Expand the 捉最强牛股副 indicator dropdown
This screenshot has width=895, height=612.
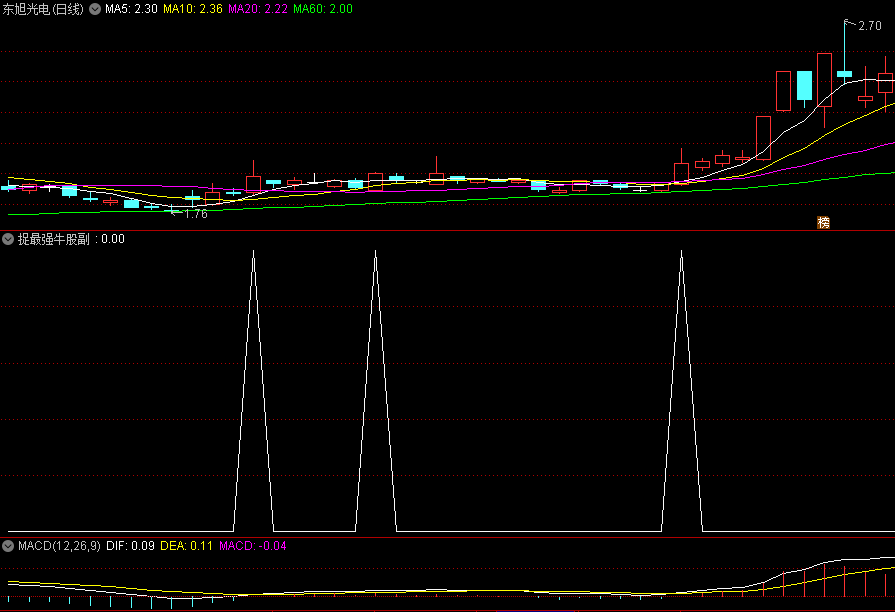pos(8,239)
